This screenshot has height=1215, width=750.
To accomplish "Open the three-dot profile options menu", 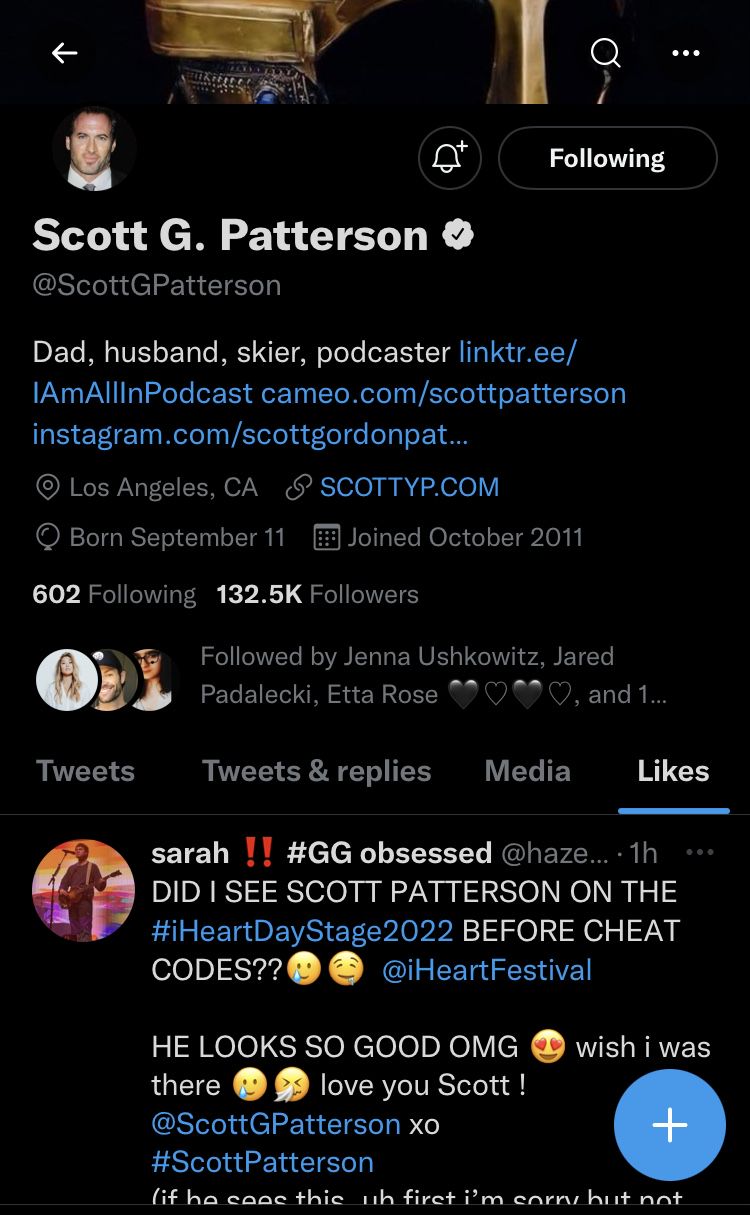I will pos(685,53).
